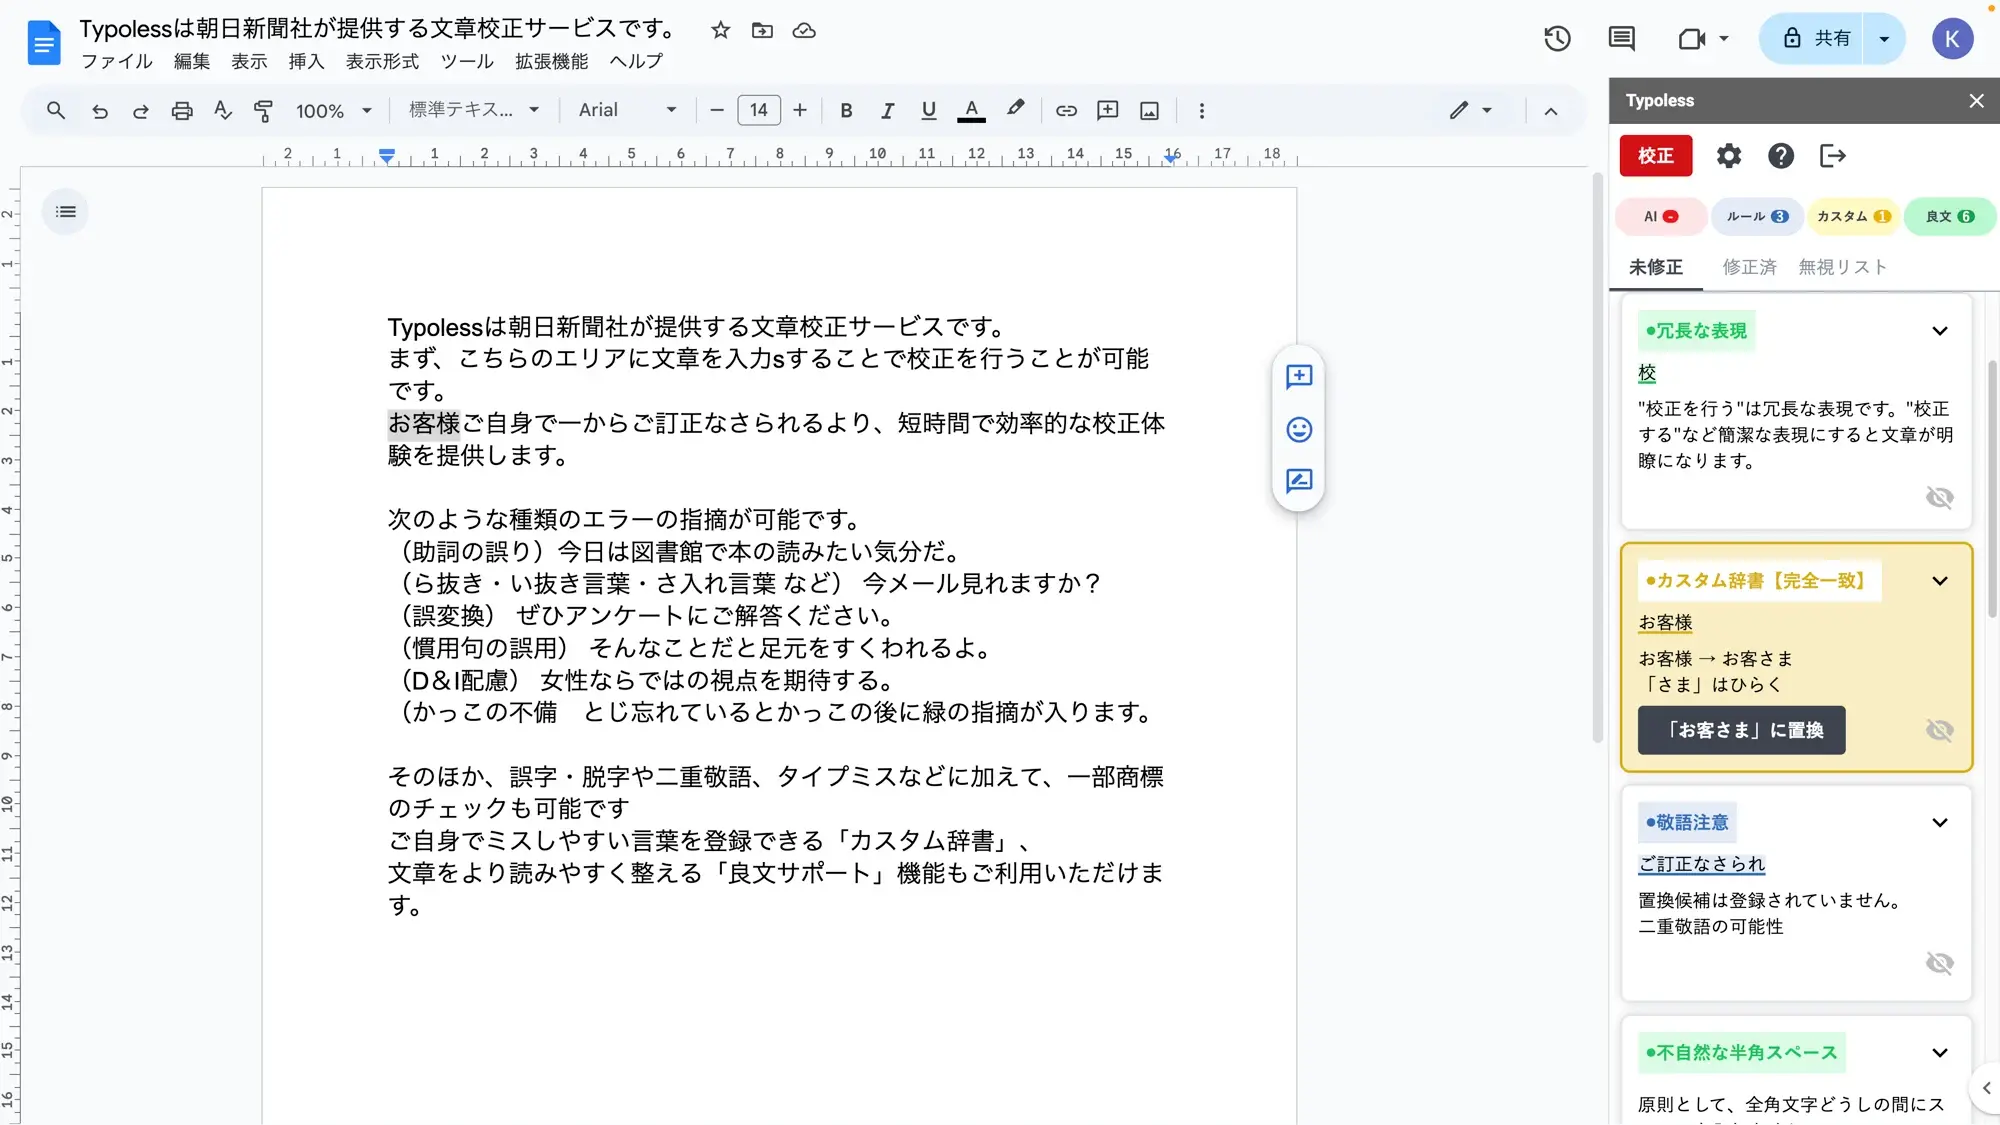Insert an image from the toolbar
Screen dimensions: 2000x1125
(1150, 110)
